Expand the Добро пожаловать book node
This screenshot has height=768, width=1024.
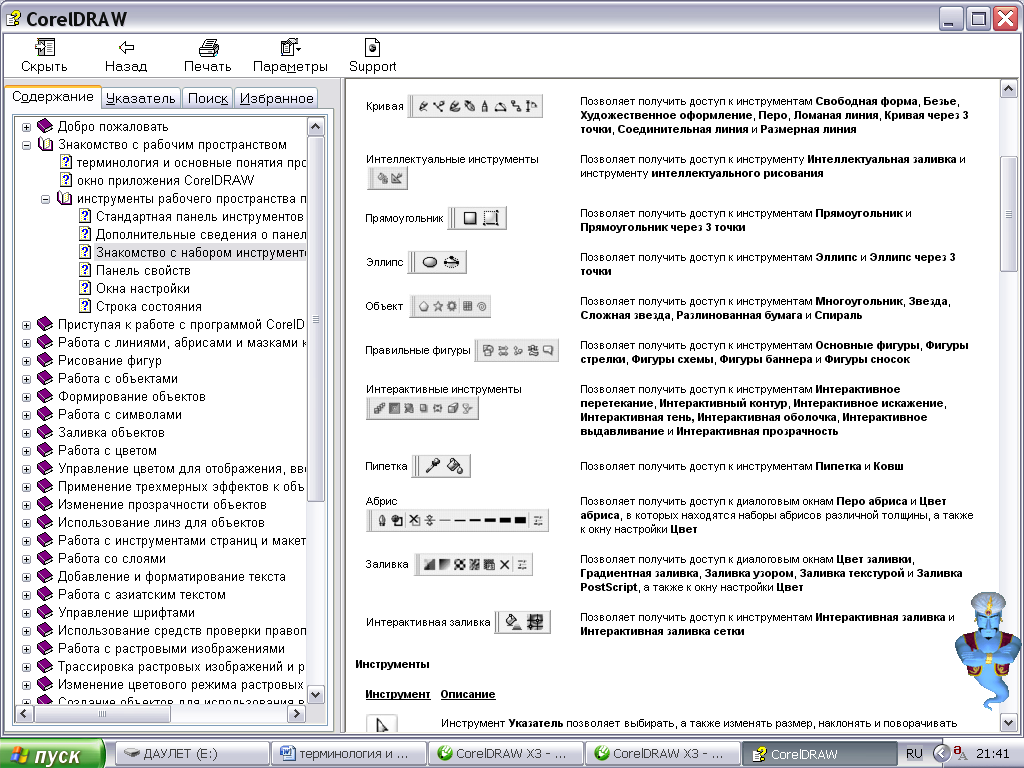pyautogui.click(x=26, y=127)
